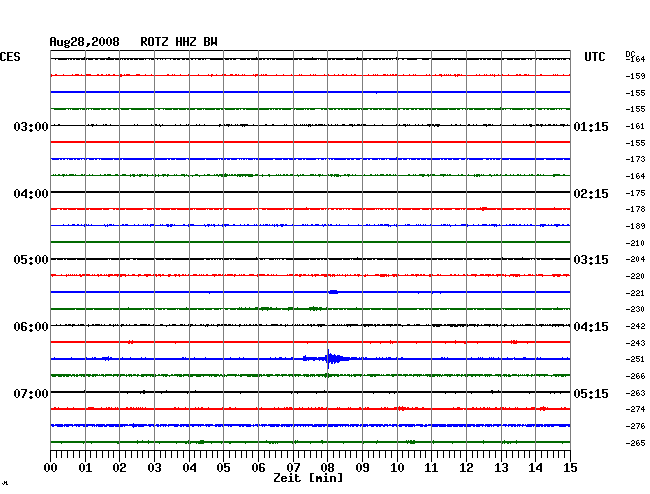This screenshot has height=494, width=650.
Task: Click minute 00 on the Zeit axis
Action: click(51, 468)
